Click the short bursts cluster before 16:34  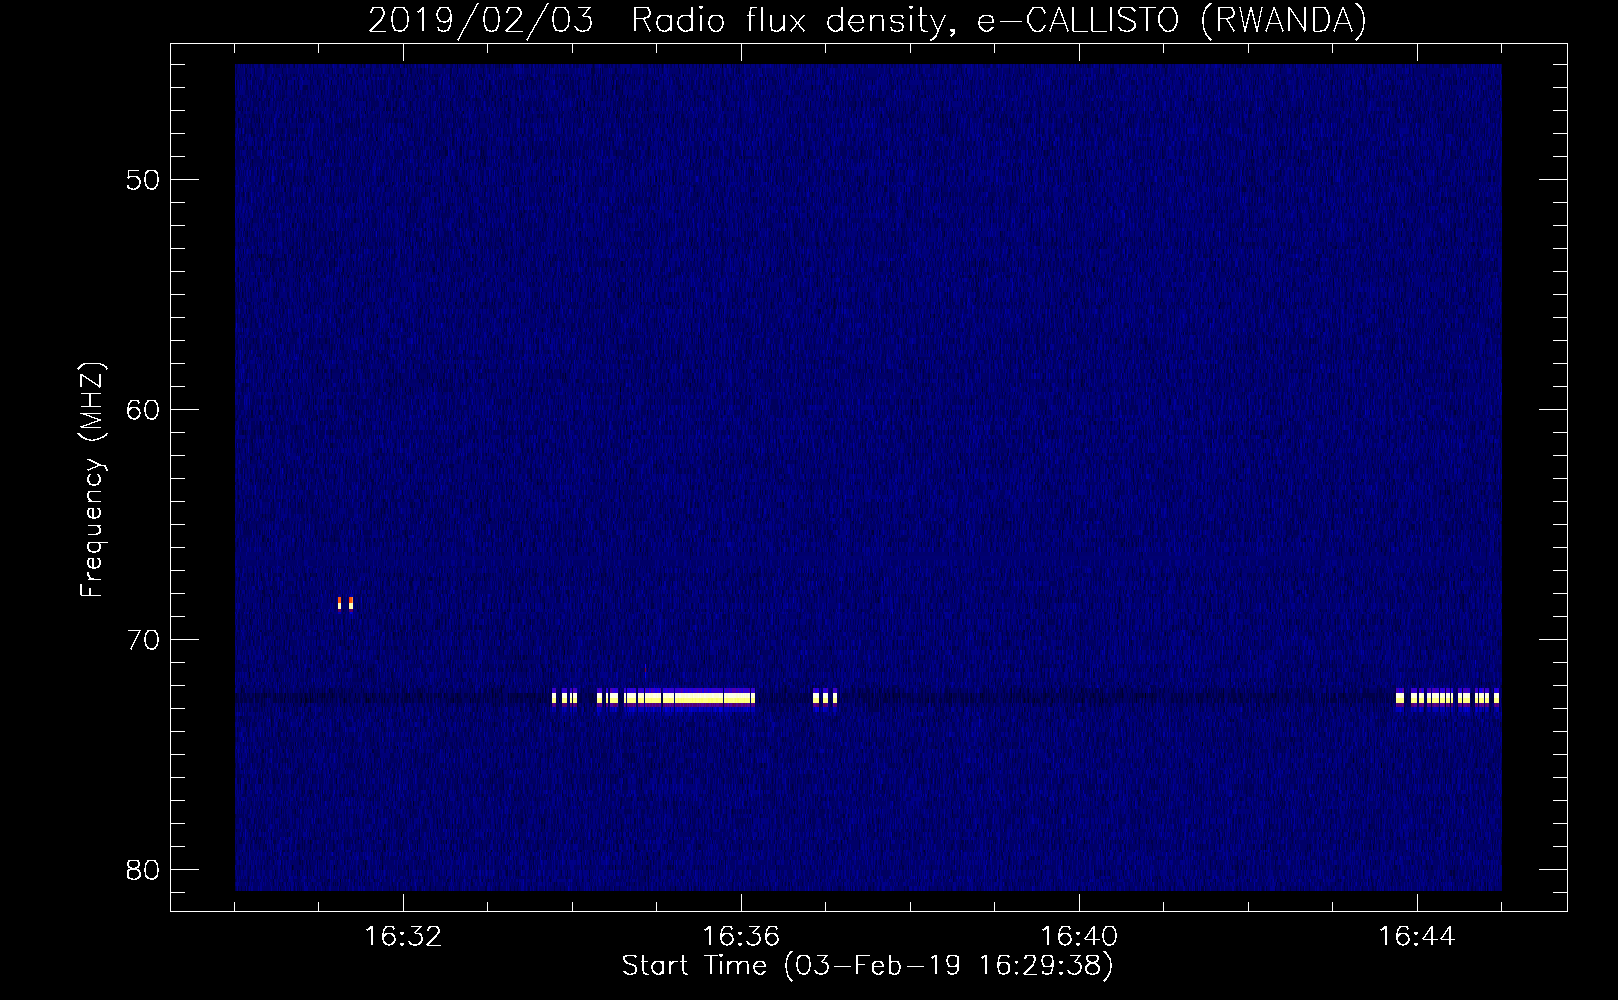tap(565, 697)
